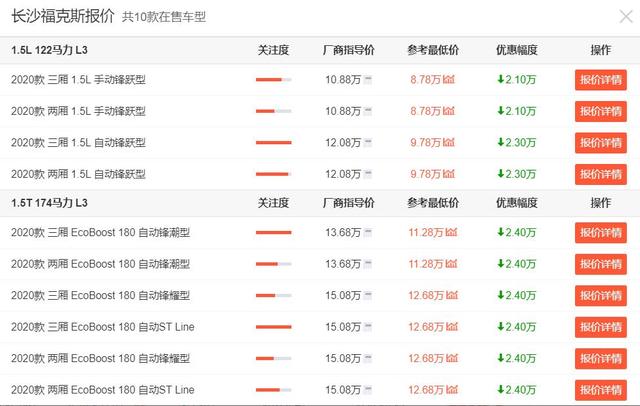The width and height of the screenshot is (640, 406).
Task: Open calculator icon for 两厢 EcoBoost 180 自动ST Line
Action: (x=368, y=390)
